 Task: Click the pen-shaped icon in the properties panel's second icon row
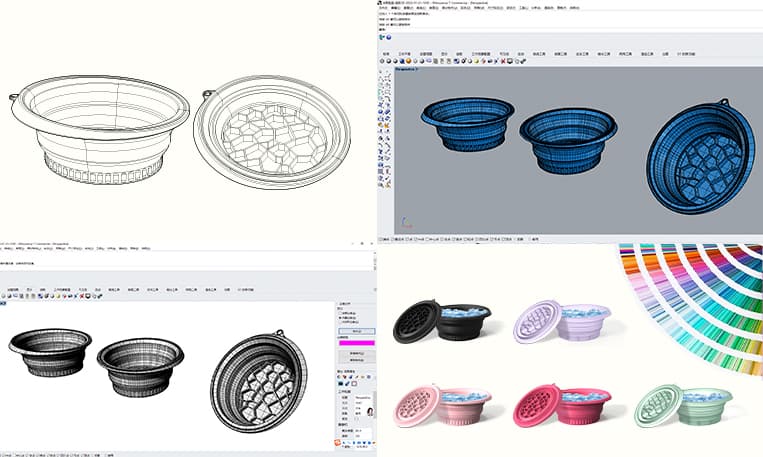pos(347,384)
